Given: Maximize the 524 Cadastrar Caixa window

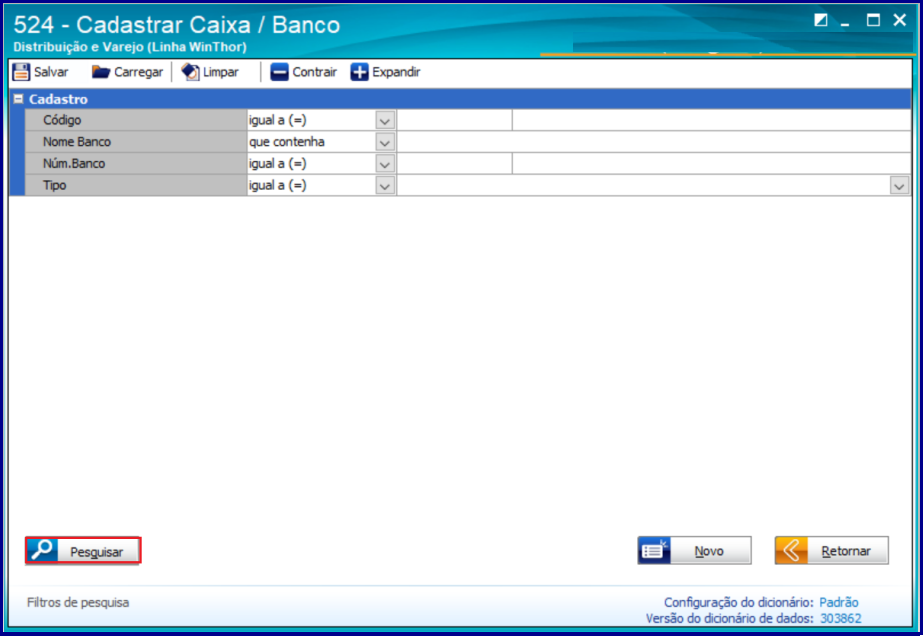Looking at the screenshot, I should [873, 21].
